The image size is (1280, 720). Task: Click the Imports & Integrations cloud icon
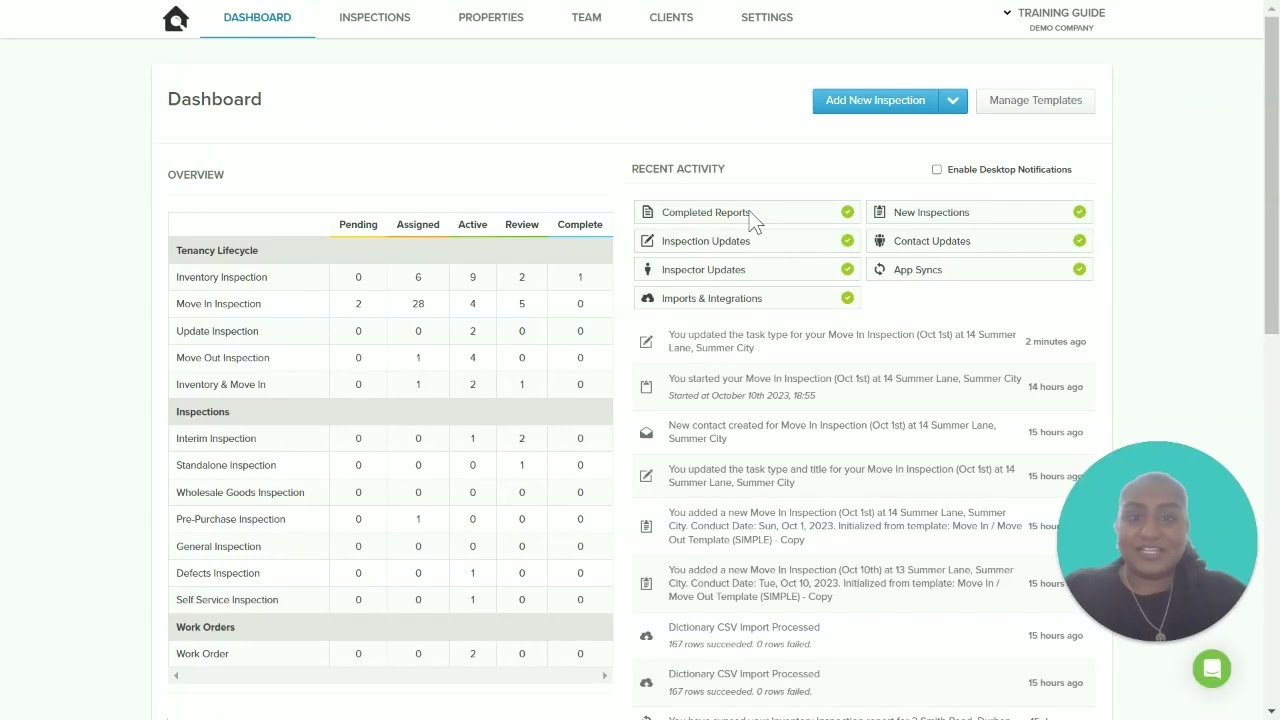pos(647,298)
